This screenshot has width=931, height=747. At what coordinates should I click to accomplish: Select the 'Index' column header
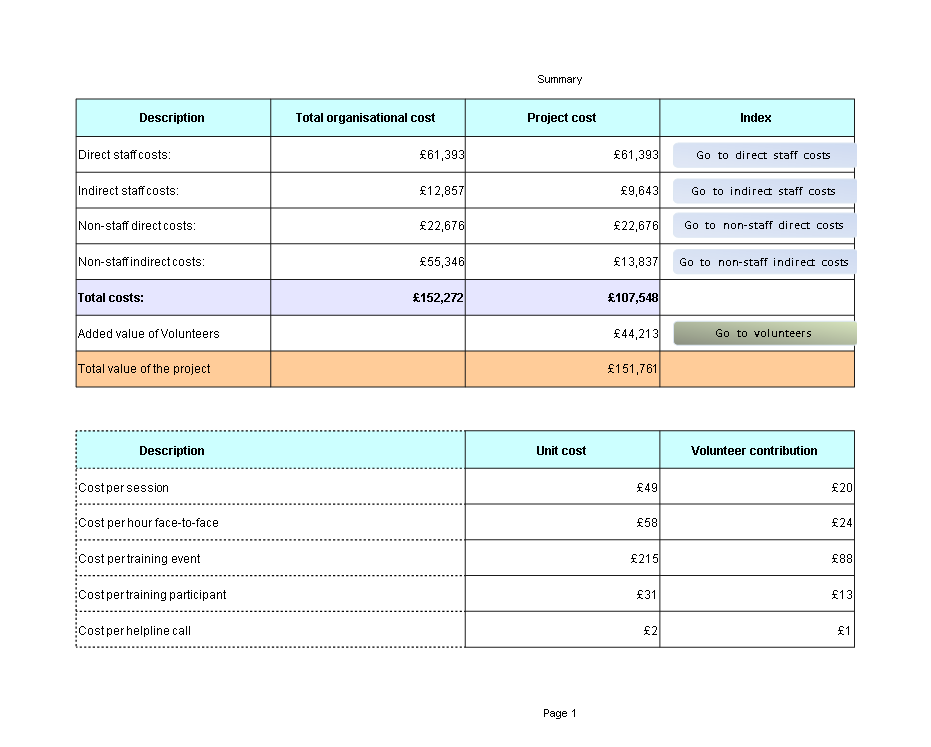pos(757,118)
